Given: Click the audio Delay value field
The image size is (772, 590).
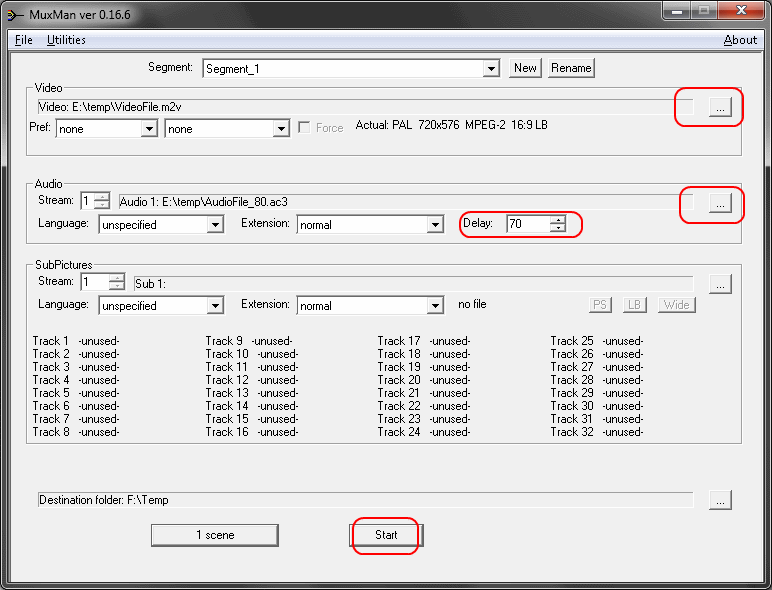Looking at the screenshot, I should point(528,224).
